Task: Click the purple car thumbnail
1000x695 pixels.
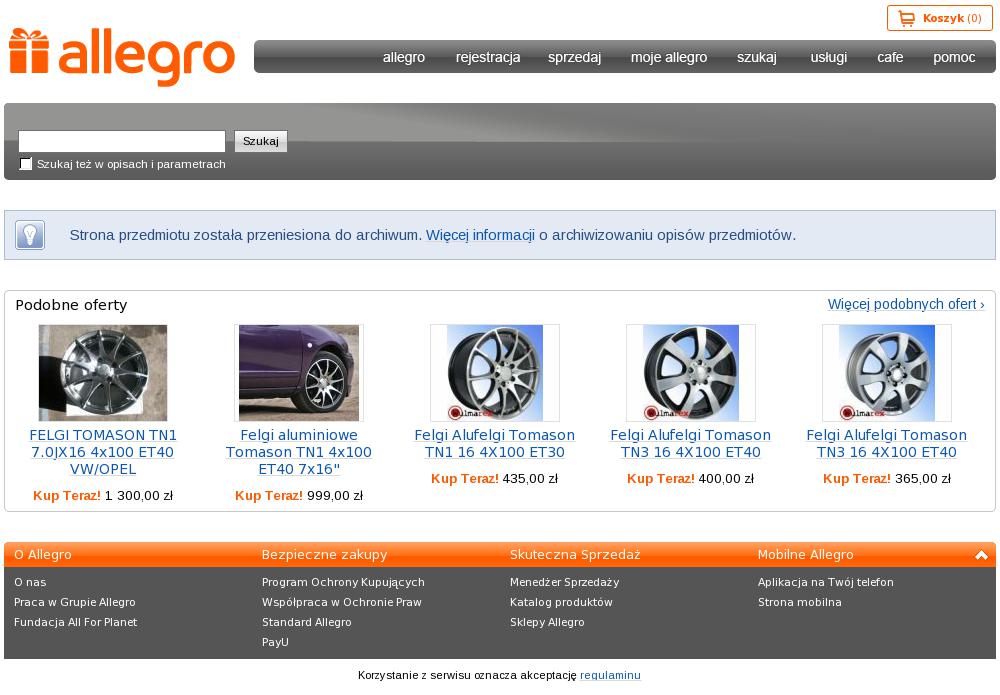Action: pos(298,373)
